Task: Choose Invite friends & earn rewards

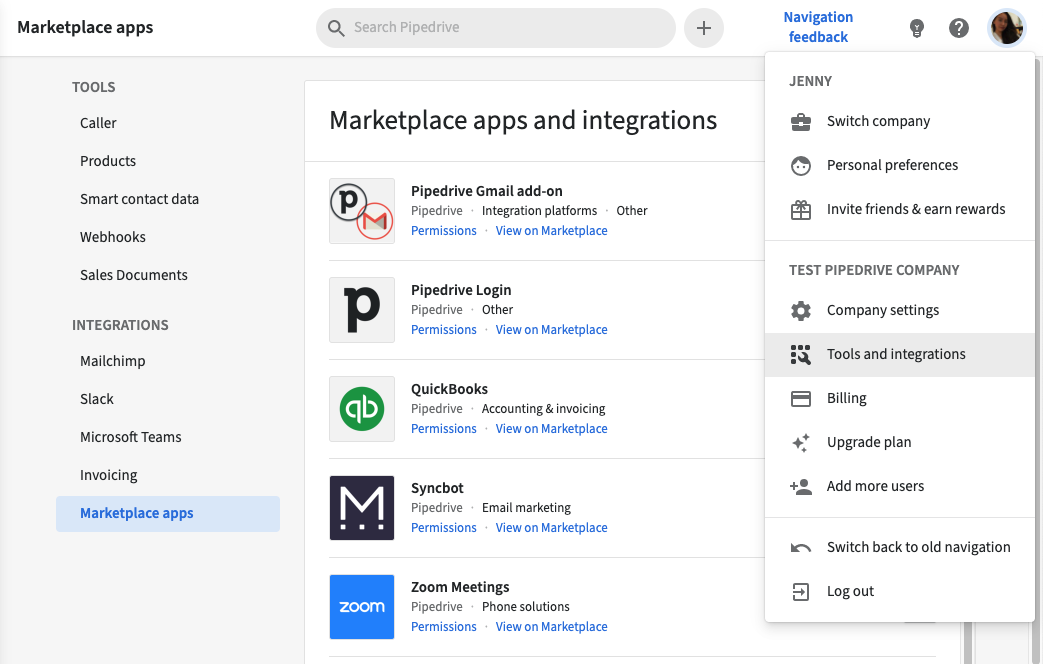Action: (899, 210)
